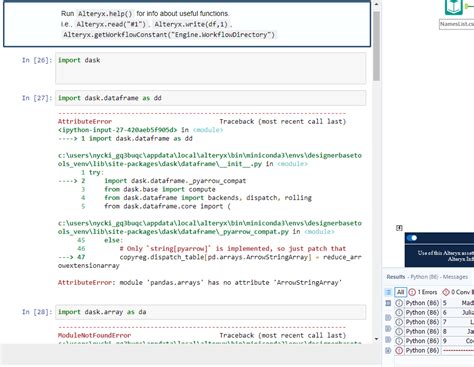Select the Input Data tool on canvas

coord(454,7)
